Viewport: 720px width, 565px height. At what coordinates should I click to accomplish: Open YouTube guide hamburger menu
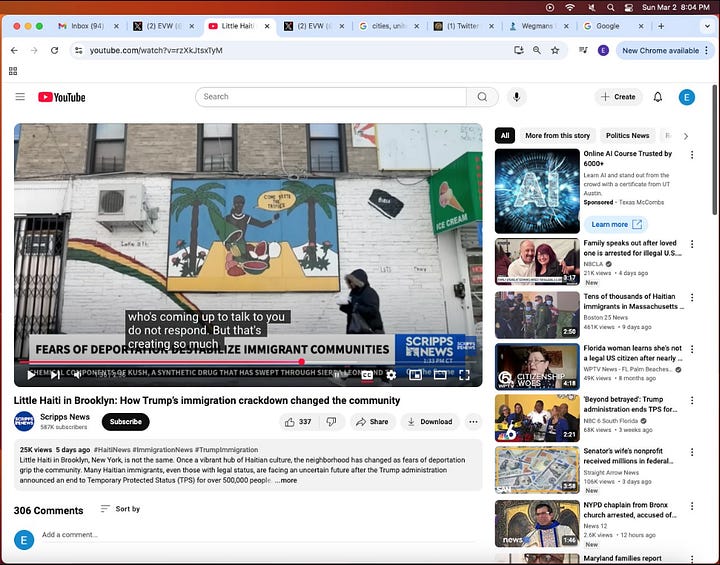coord(20,97)
